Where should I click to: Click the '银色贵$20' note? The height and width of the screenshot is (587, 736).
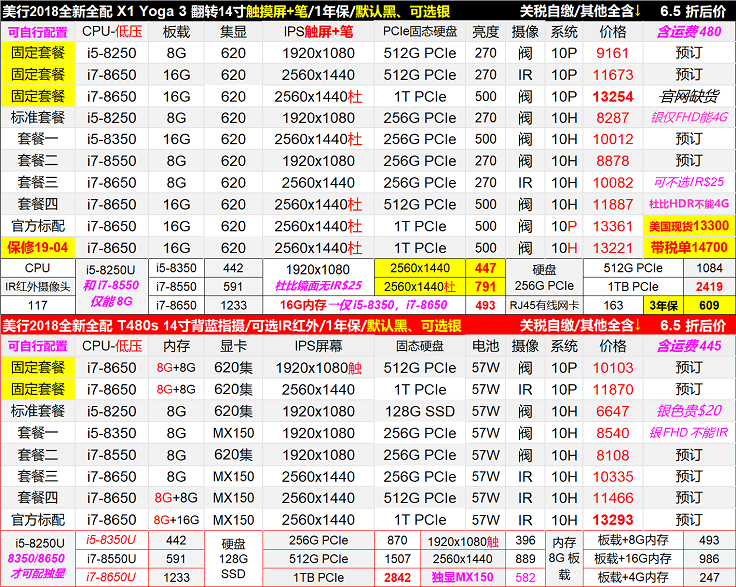[689, 411]
